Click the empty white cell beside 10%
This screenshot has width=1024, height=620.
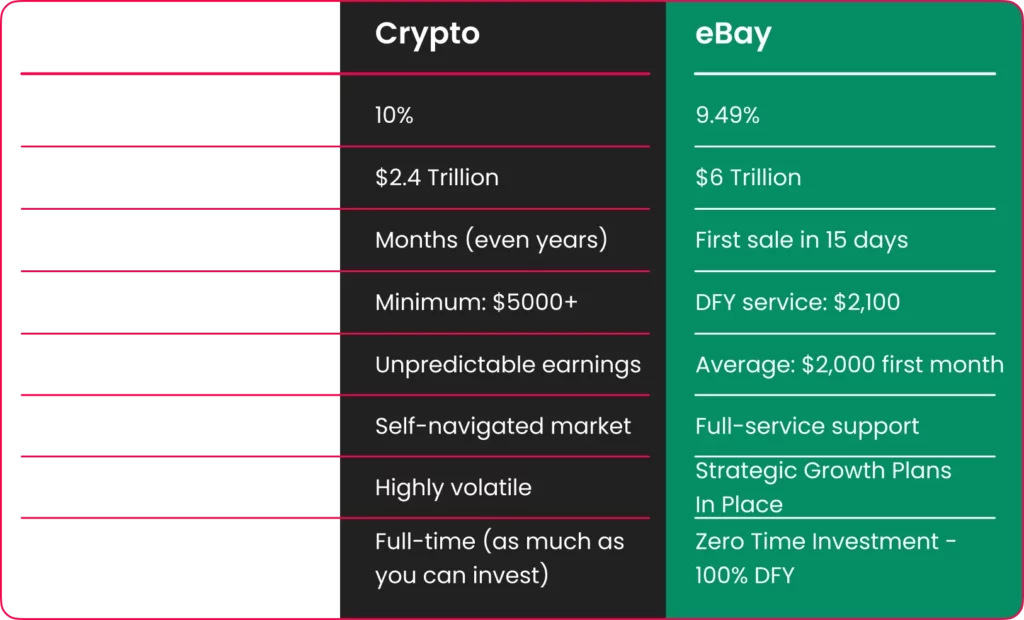(x=180, y=110)
